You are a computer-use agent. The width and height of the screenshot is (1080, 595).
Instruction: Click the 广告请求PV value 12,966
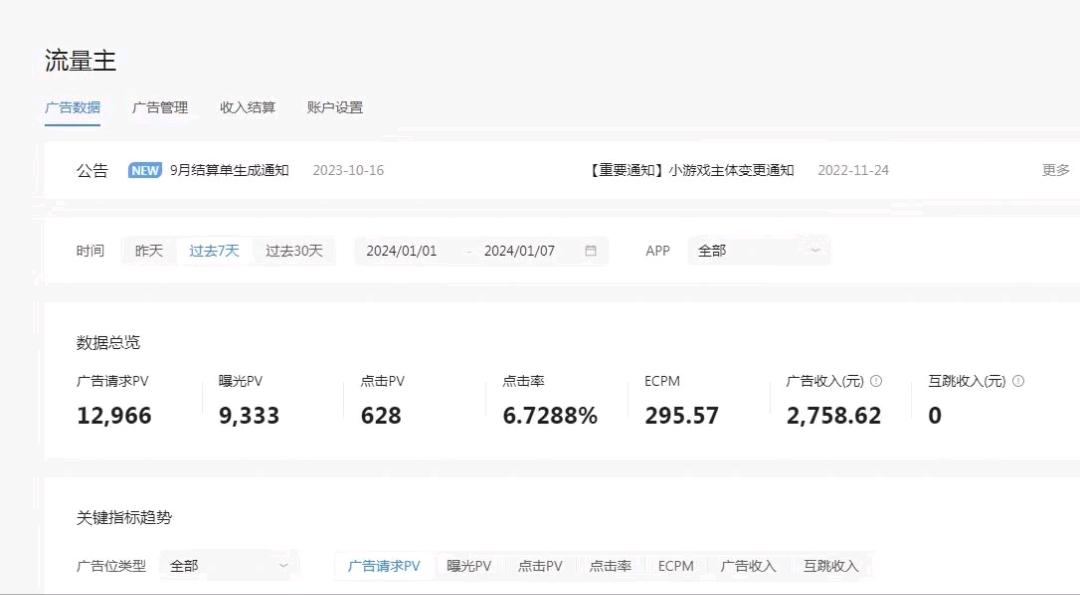click(114, 416)
